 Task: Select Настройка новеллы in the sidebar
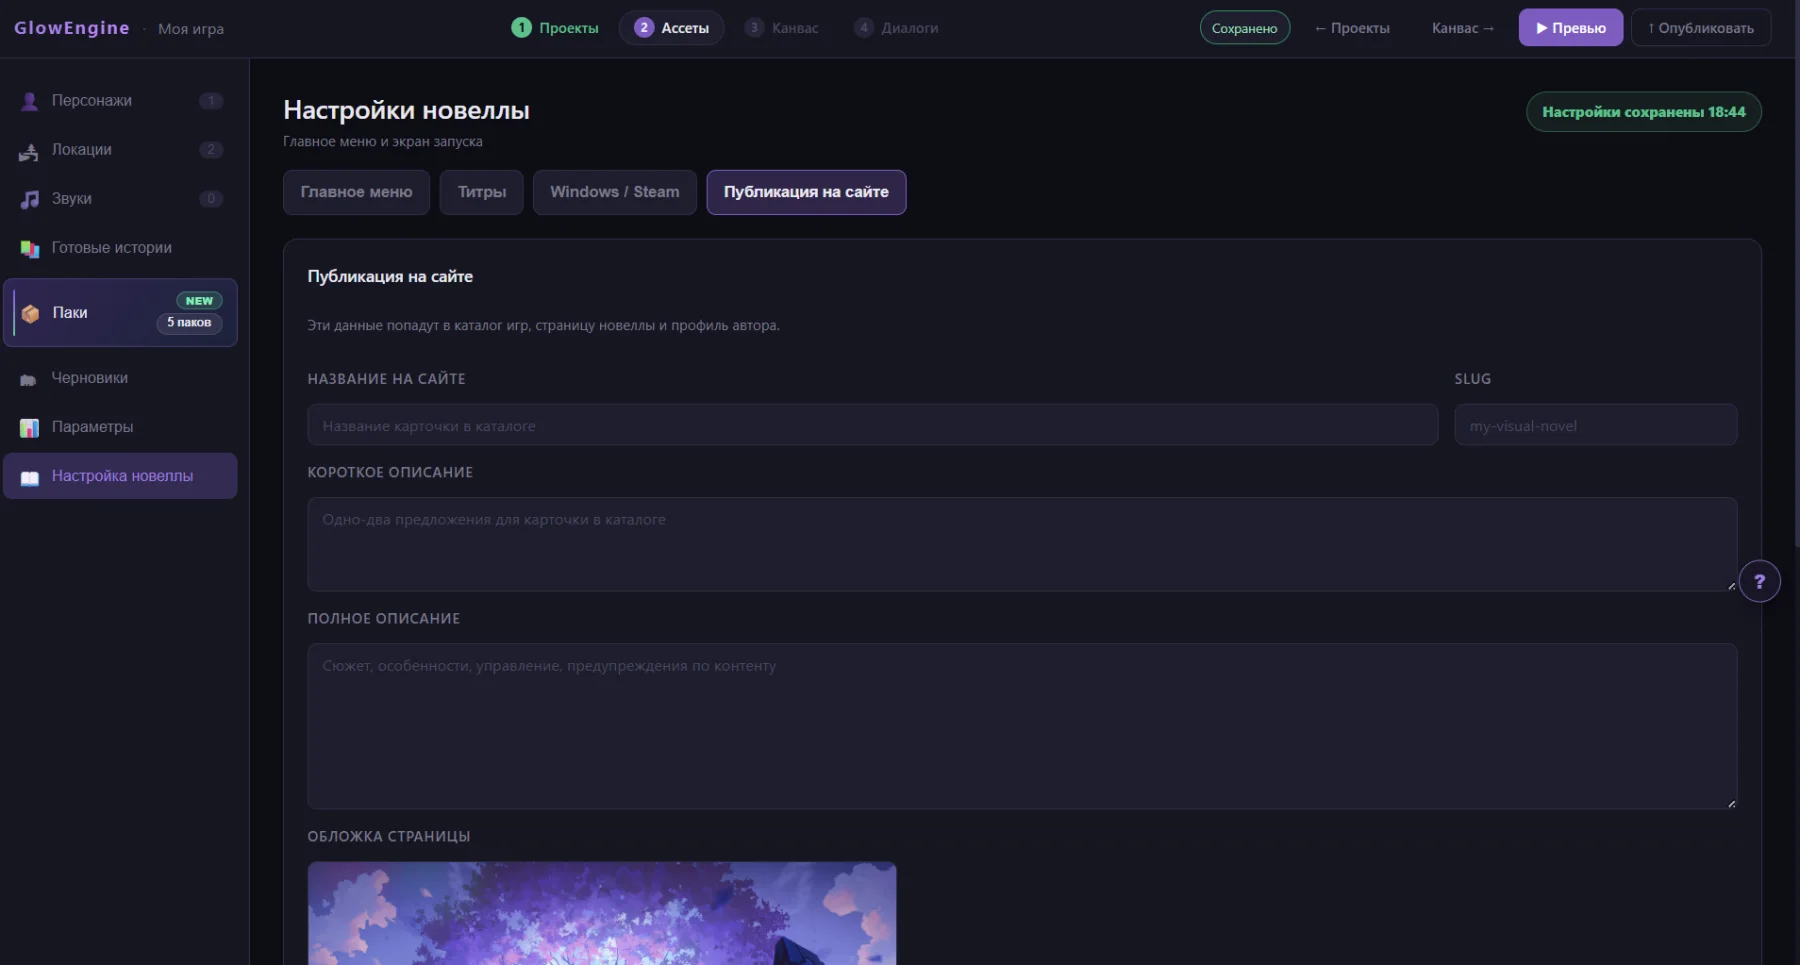[120, 476]
